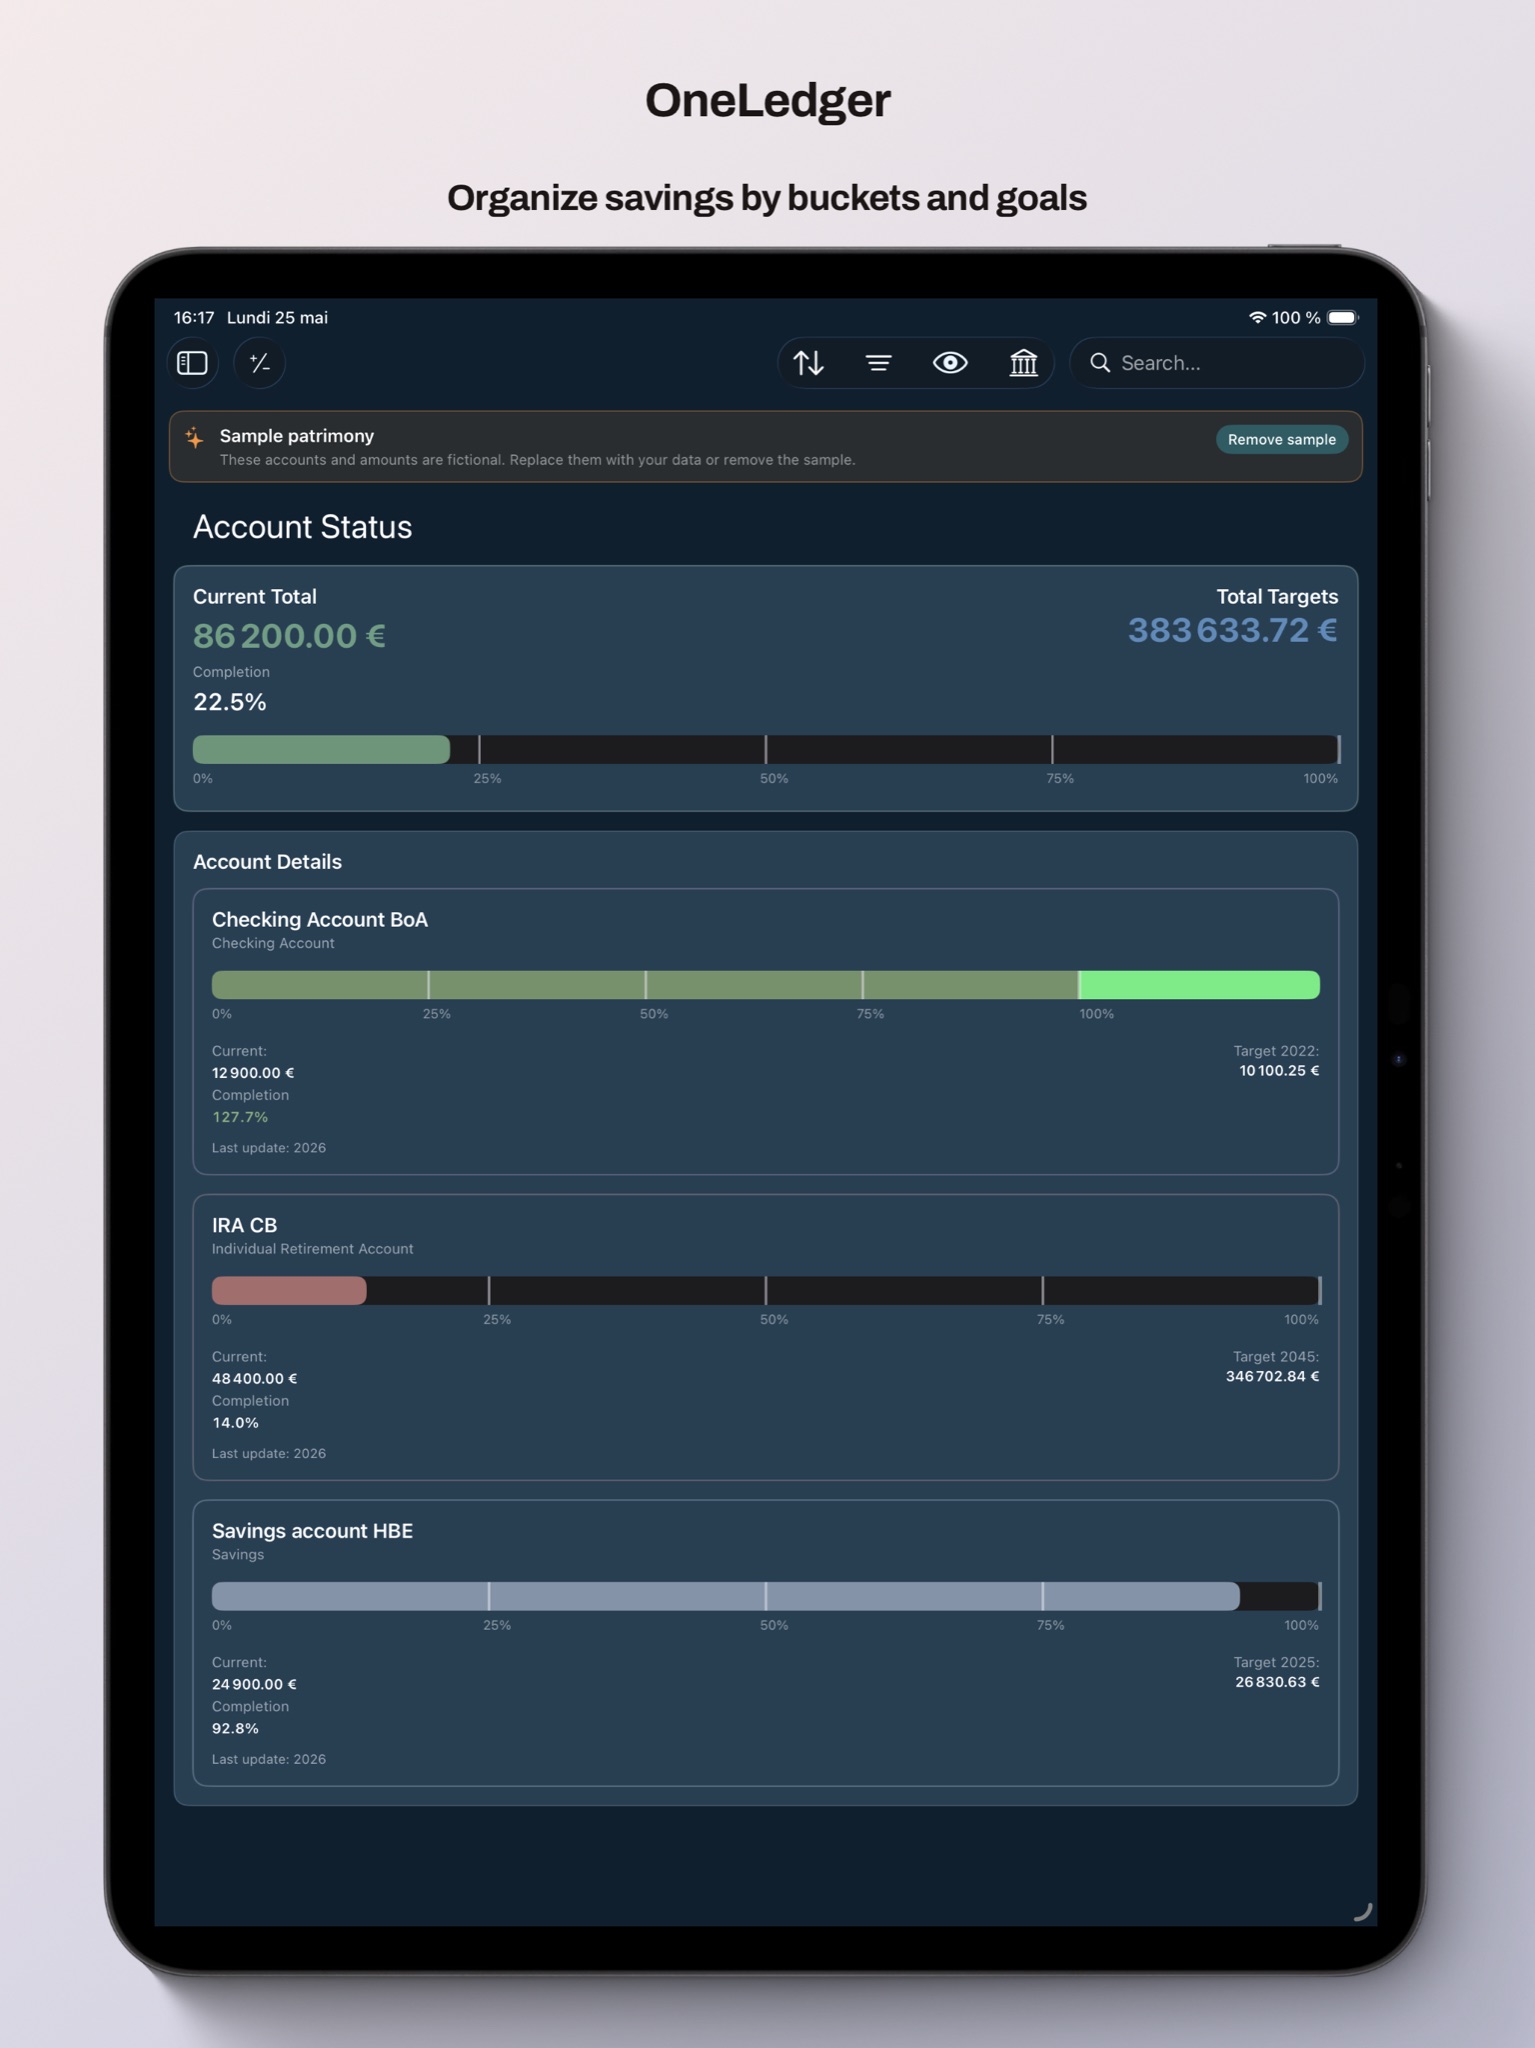The height and width of the screenshot is (2048, 1535).
Task: Click the overall 22.5% completion value
Action: pyautogui.click(x=230, y=702)
